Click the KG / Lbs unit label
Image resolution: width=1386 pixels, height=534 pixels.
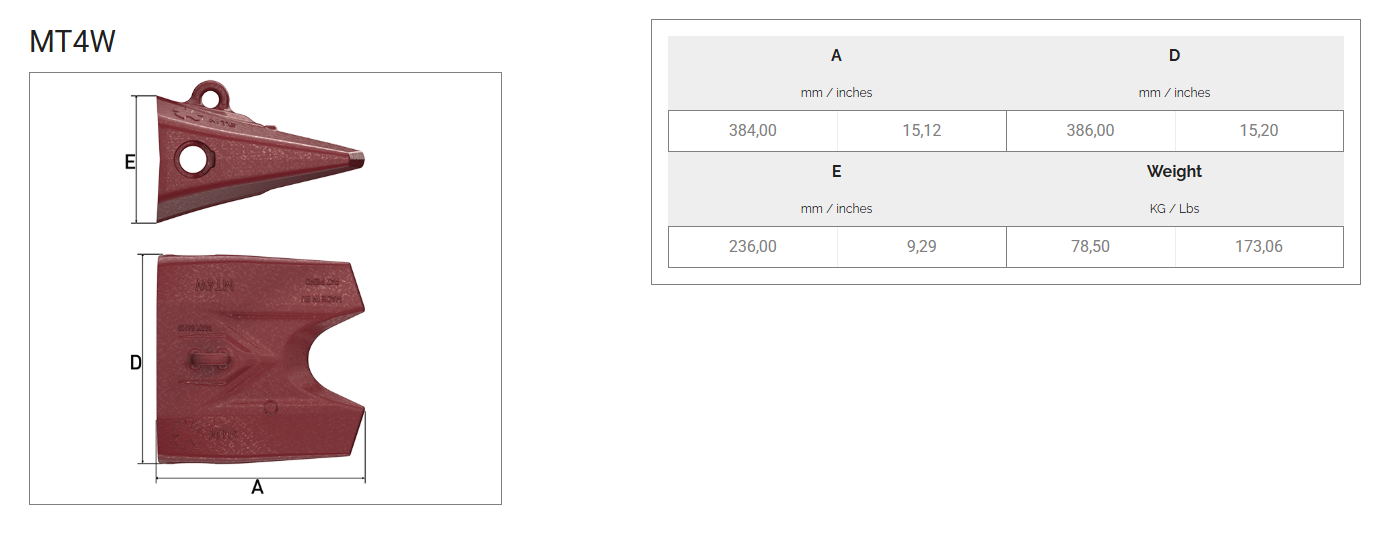pyautogui.click(x=1174, y=209)
